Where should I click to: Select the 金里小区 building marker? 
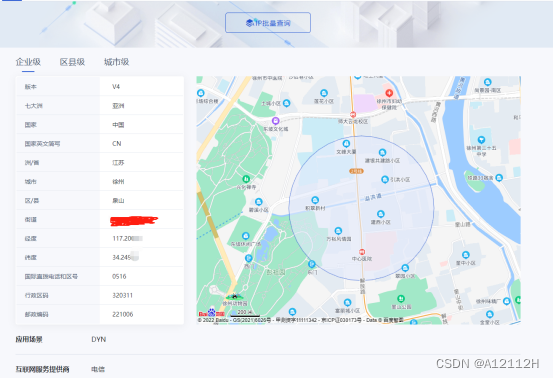point(490,314)
